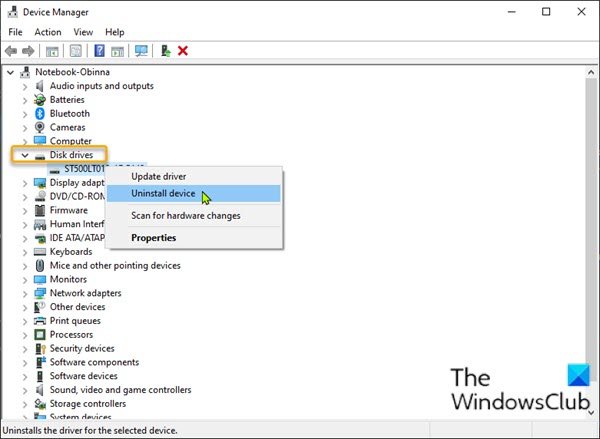Screen dimensions: 600x439
Task: Choose Update driver from context menu
Action: click(x=193, y=176)
